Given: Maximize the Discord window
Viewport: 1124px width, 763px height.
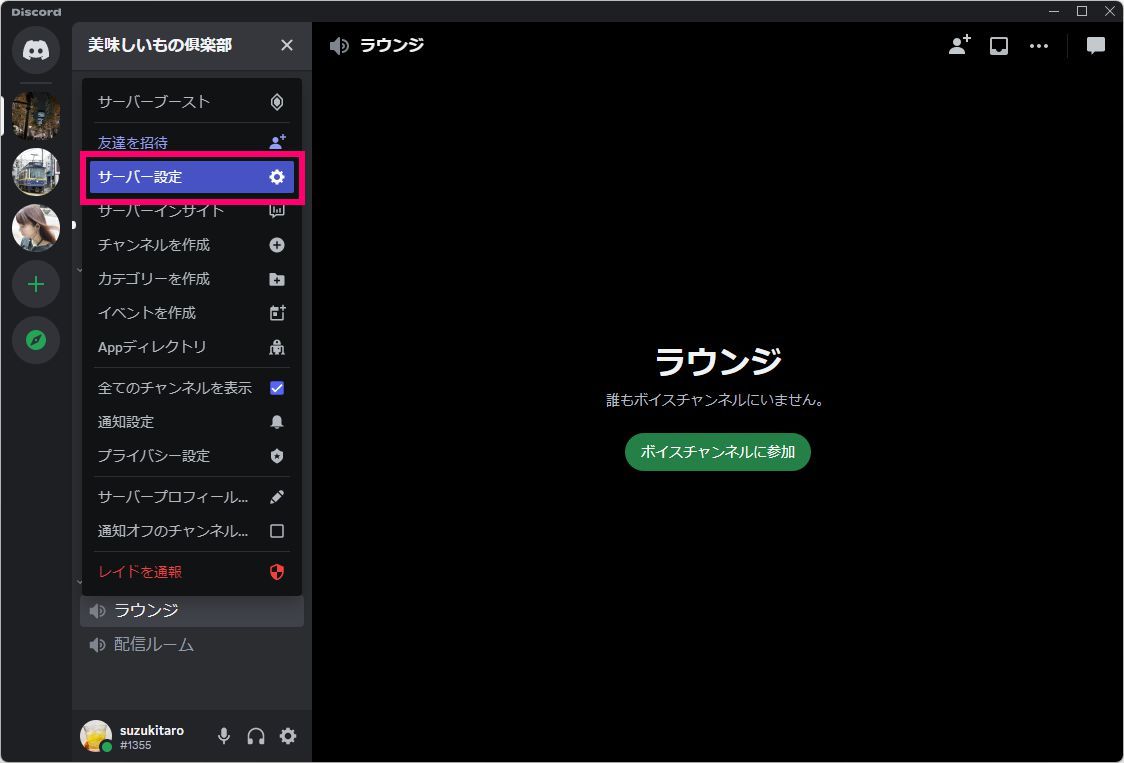Looking at the screenshot, I should pos(1082,11).
